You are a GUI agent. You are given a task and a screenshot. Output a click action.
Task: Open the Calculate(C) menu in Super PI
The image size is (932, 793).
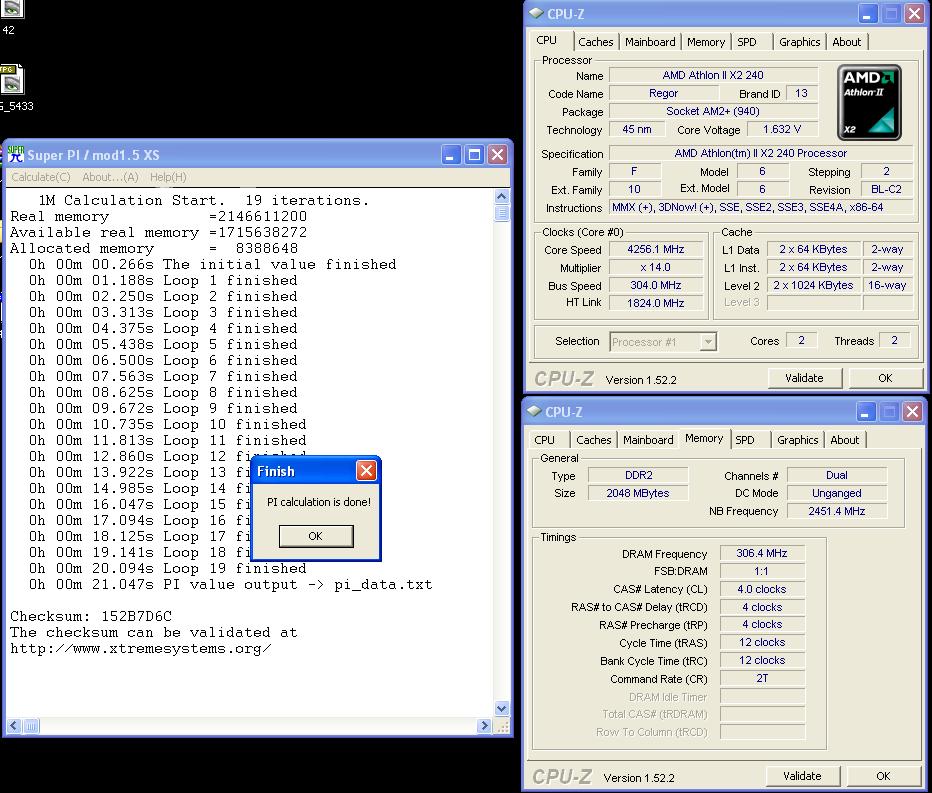40,177
